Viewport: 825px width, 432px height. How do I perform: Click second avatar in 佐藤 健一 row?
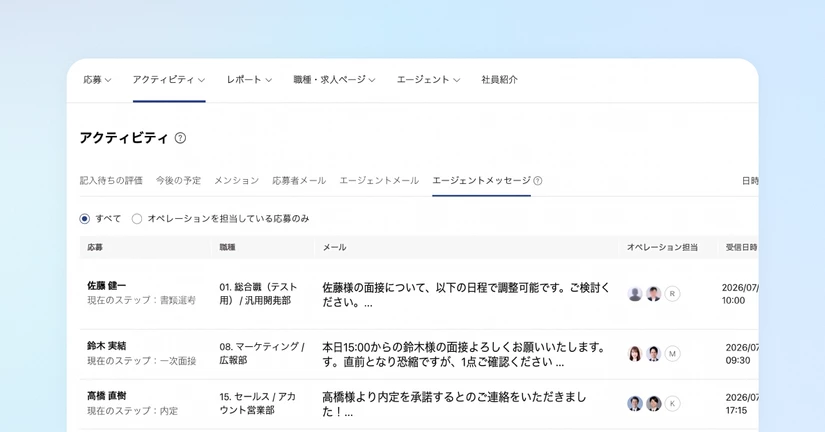tap(653, 294)
